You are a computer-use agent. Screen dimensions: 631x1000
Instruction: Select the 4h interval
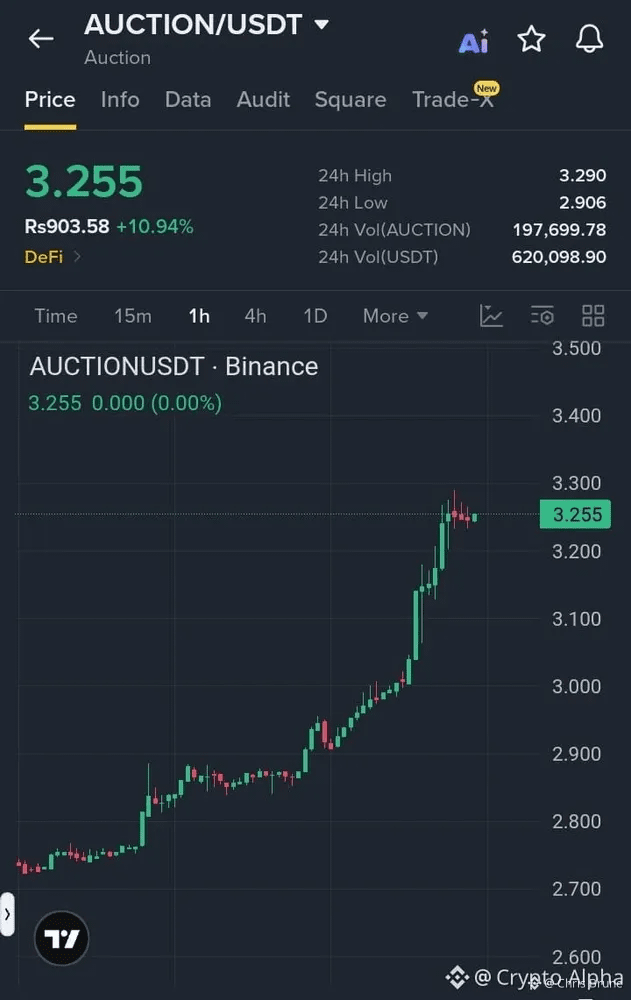pyautogui.click(x=255, y=316)
